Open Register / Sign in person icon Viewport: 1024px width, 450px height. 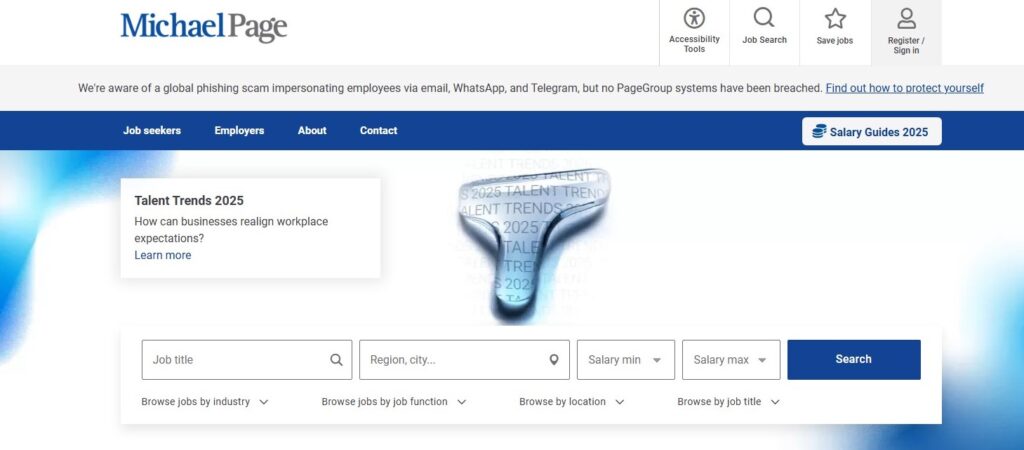coord(906,18)
